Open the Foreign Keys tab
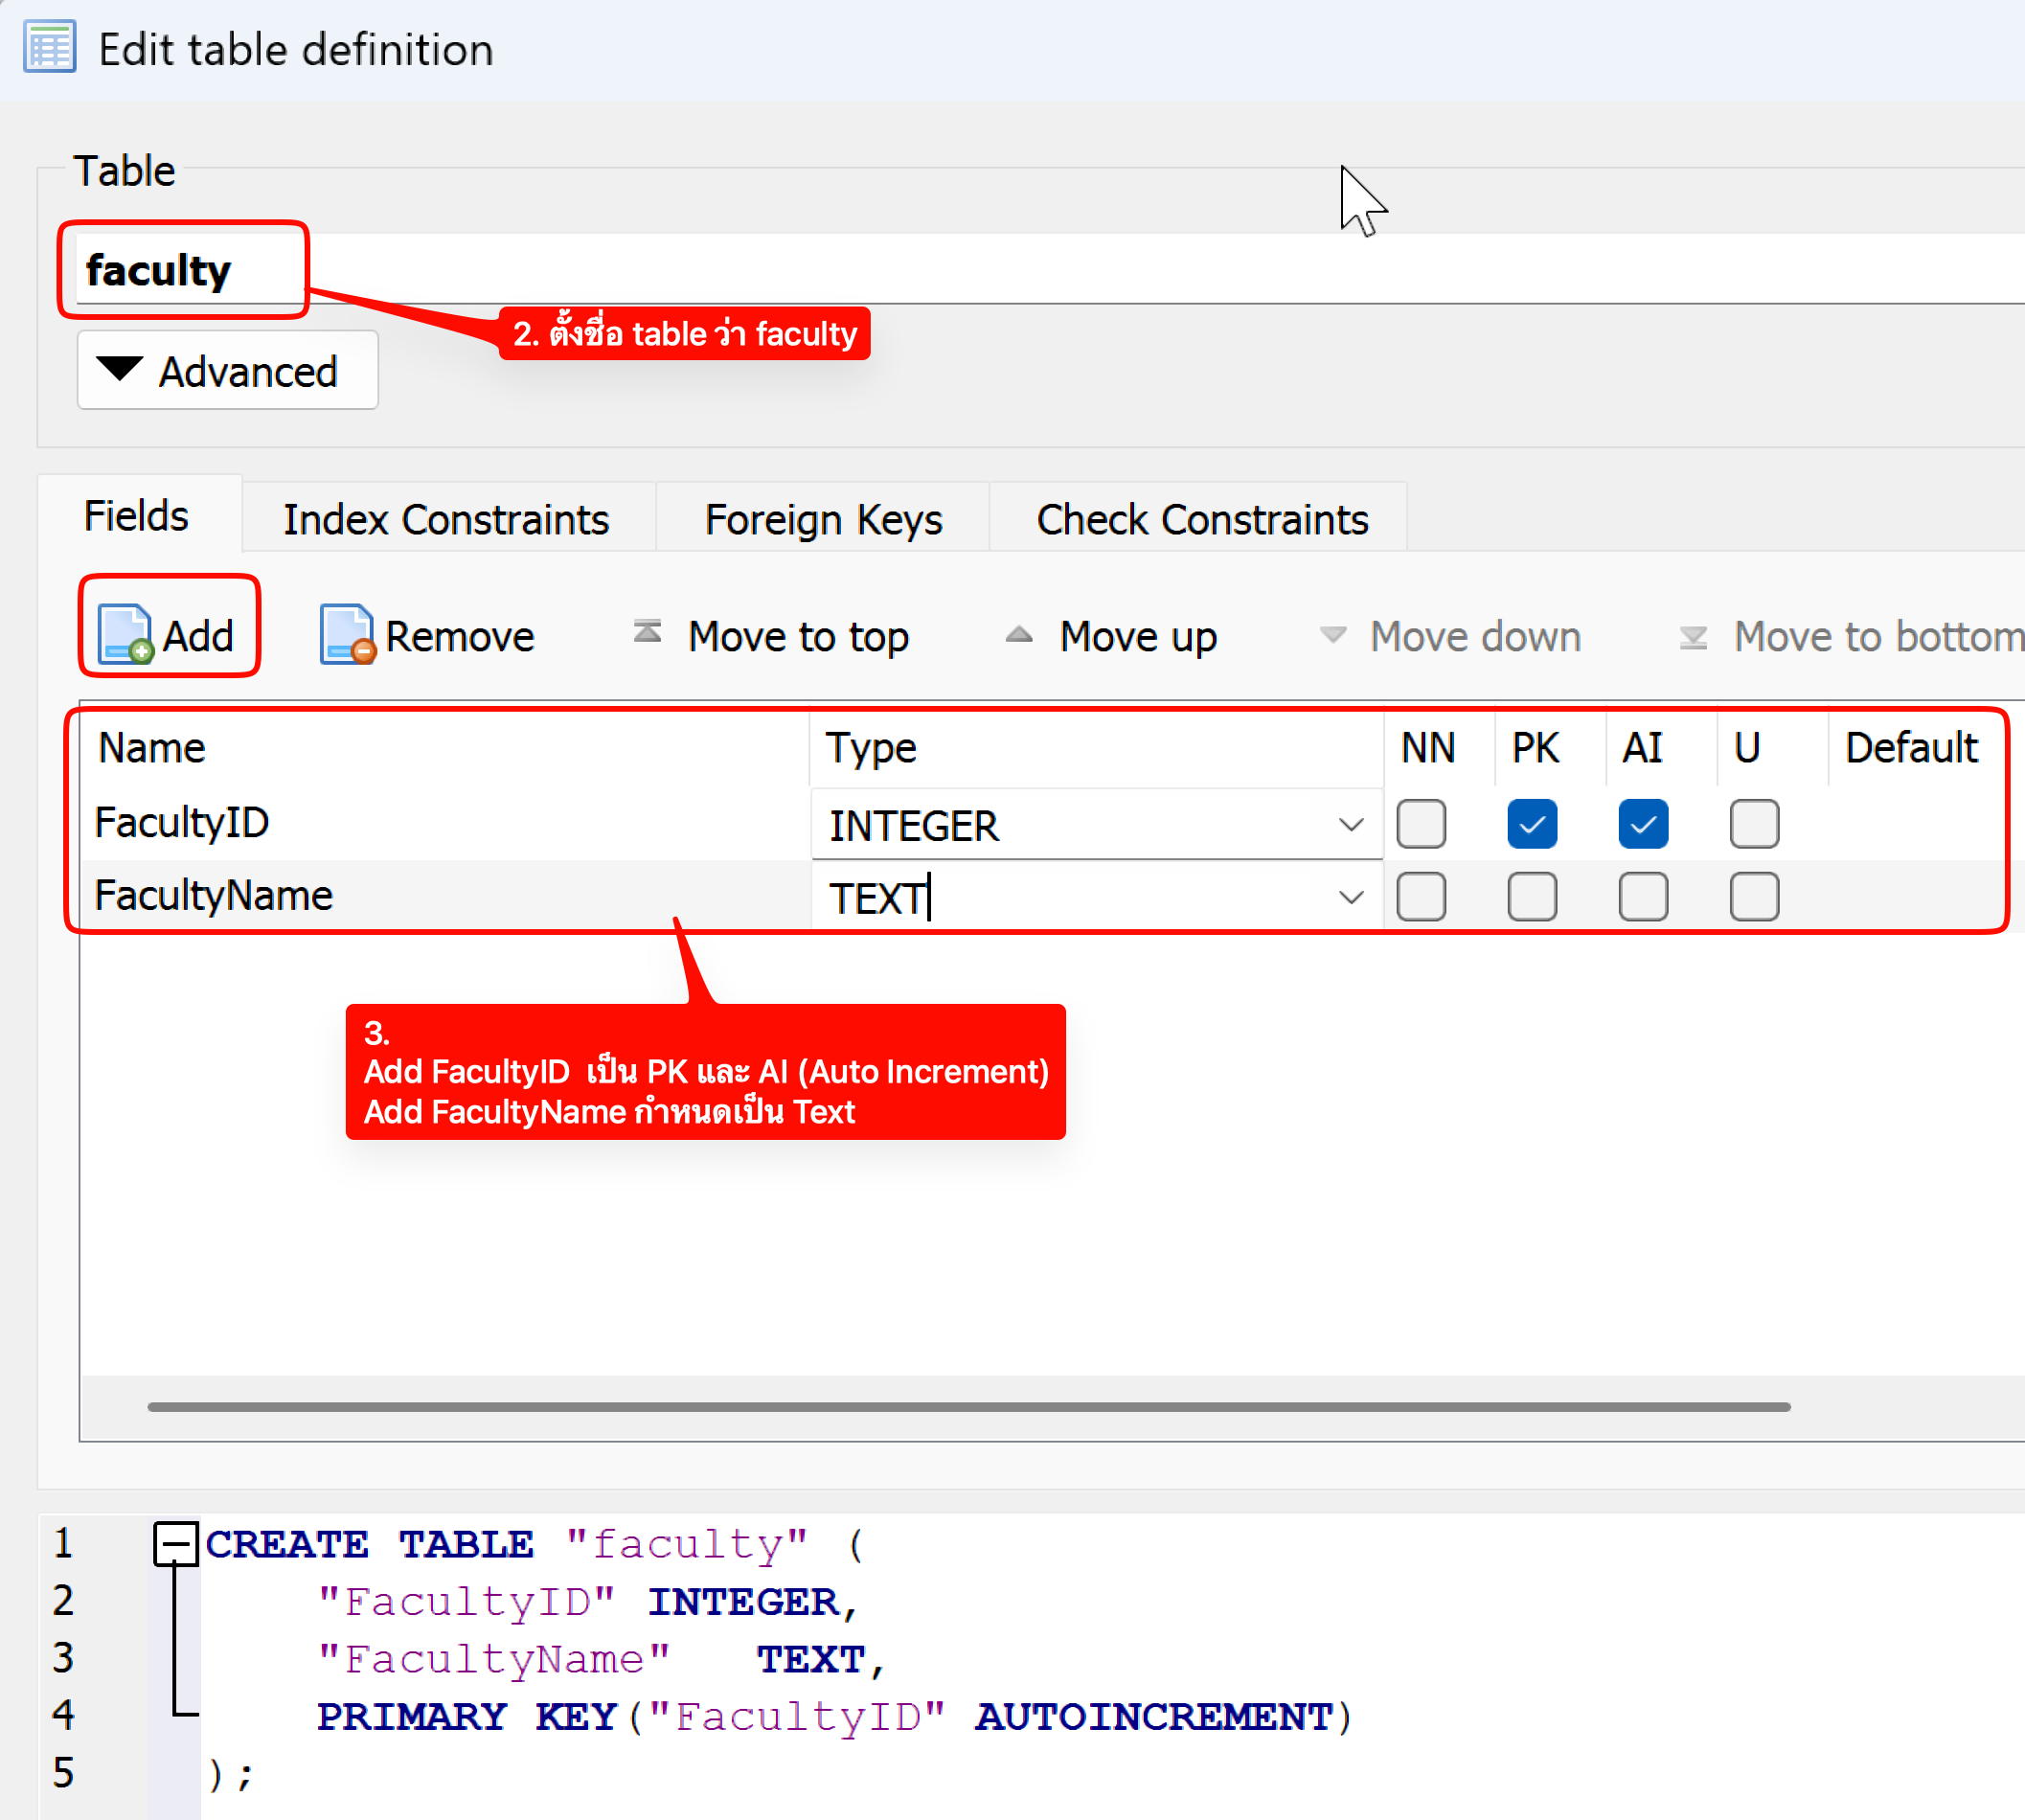Screen dimensions: 2025x1820 pos(822,519)
